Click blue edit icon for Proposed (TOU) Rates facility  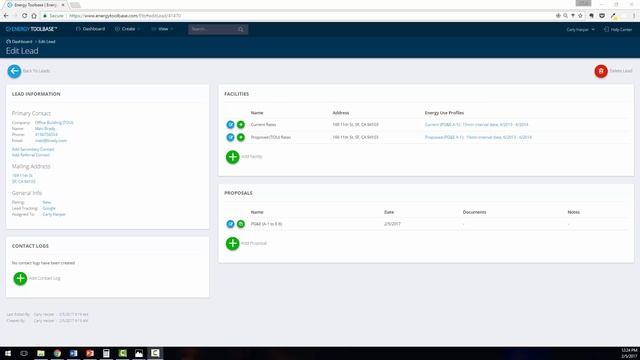(230, 137)
